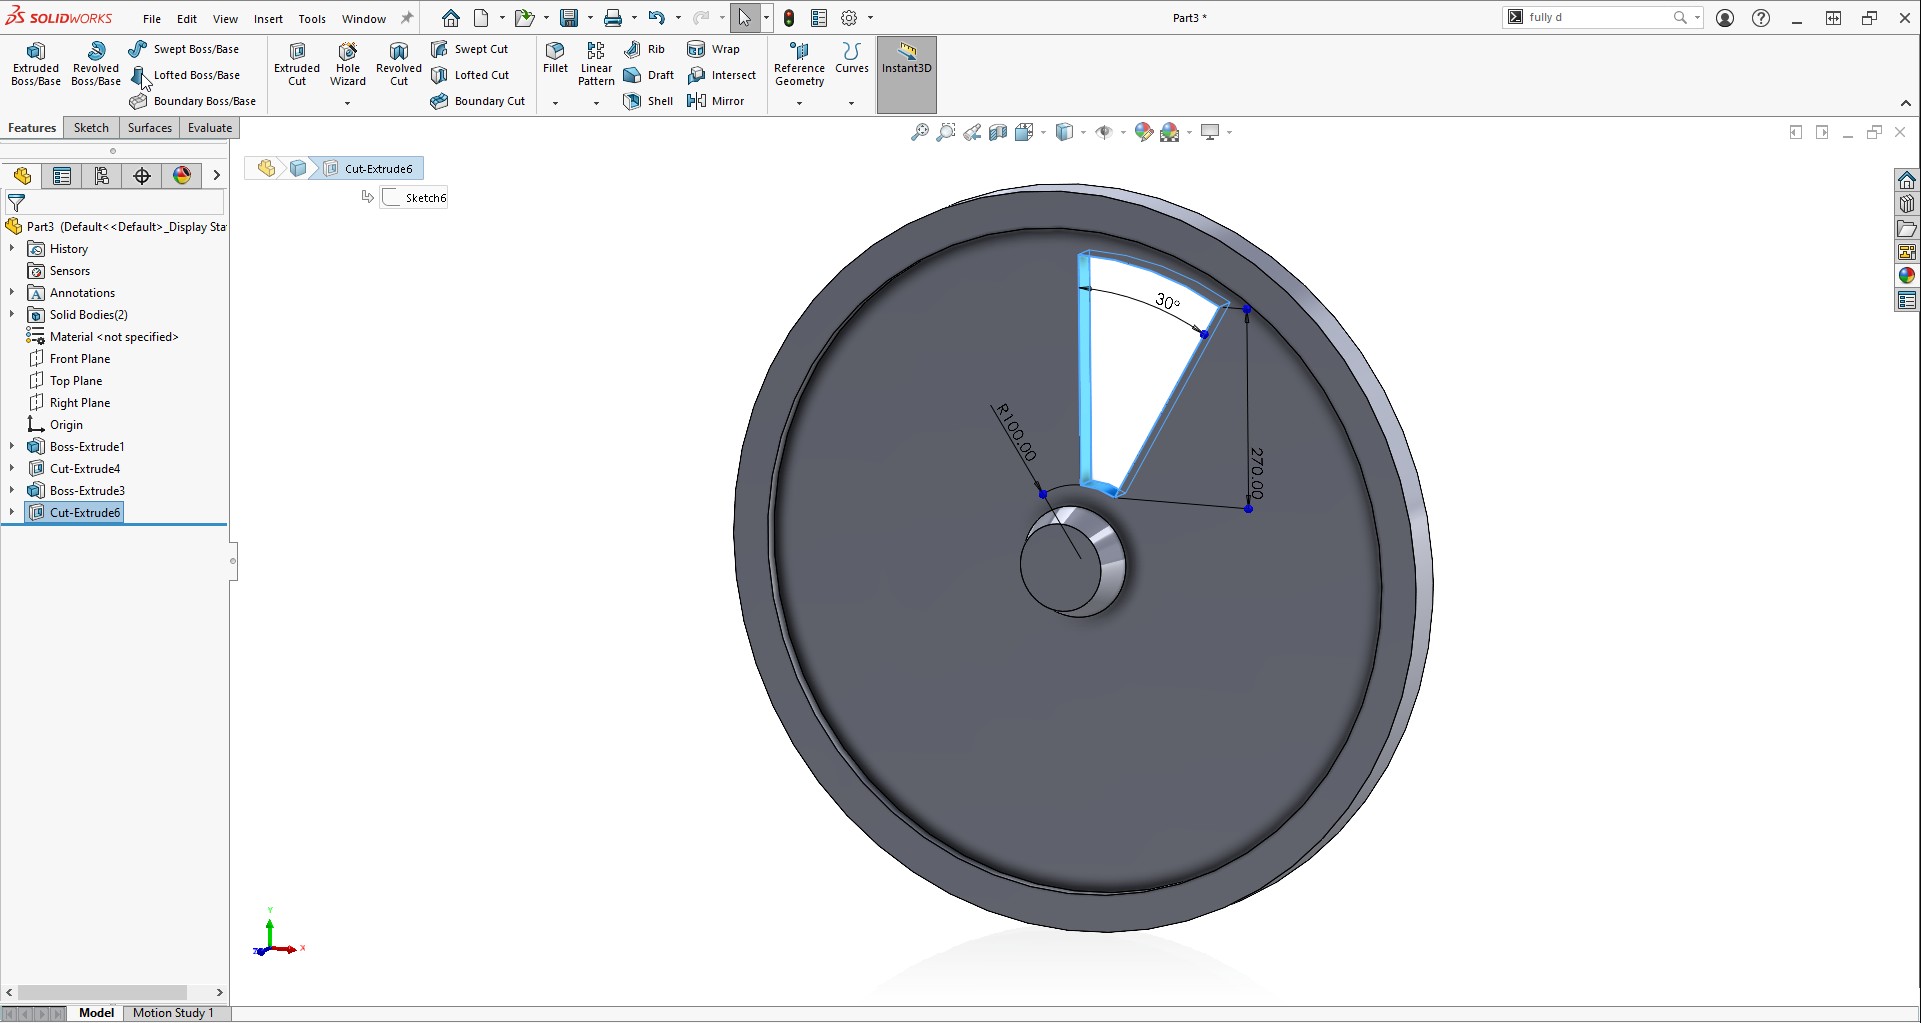Select the Rib feature tool
Image resolution: width=1921 pixels, height=1023 pixels.
coord(645,48)
